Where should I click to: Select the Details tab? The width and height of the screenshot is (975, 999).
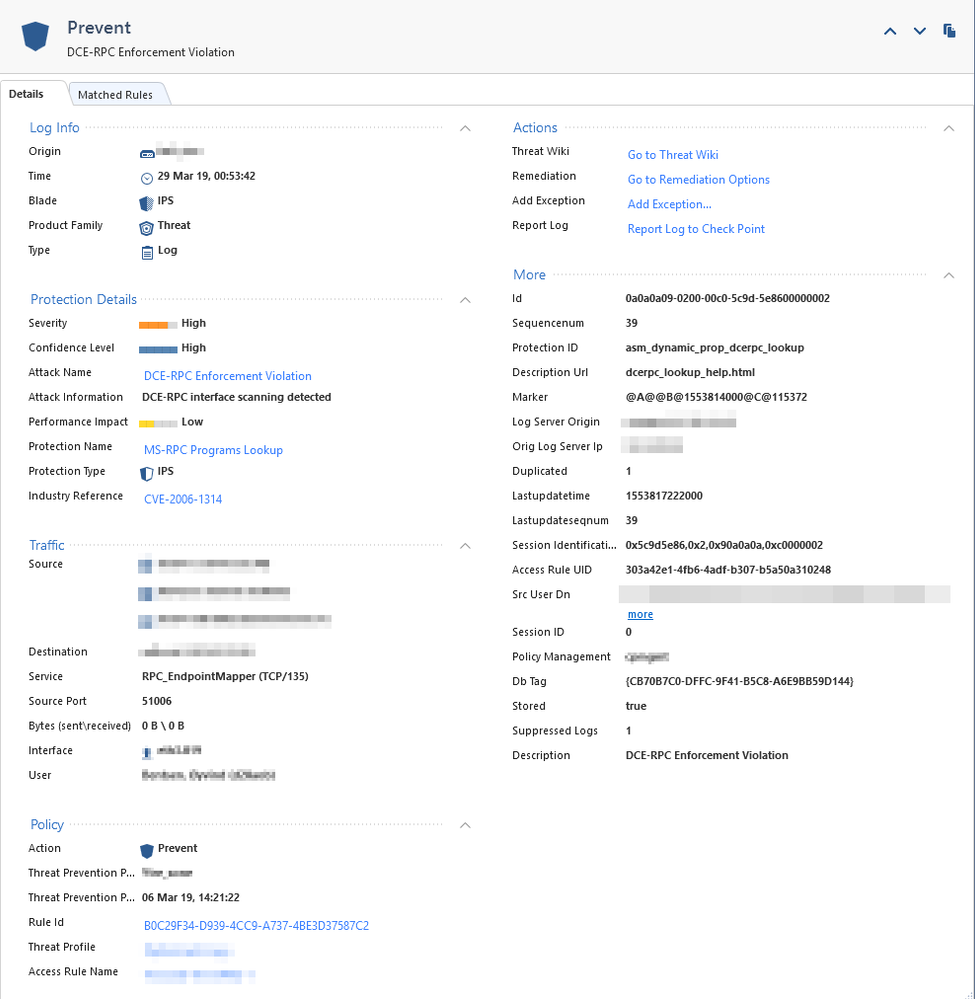click(x=27, y=94)
